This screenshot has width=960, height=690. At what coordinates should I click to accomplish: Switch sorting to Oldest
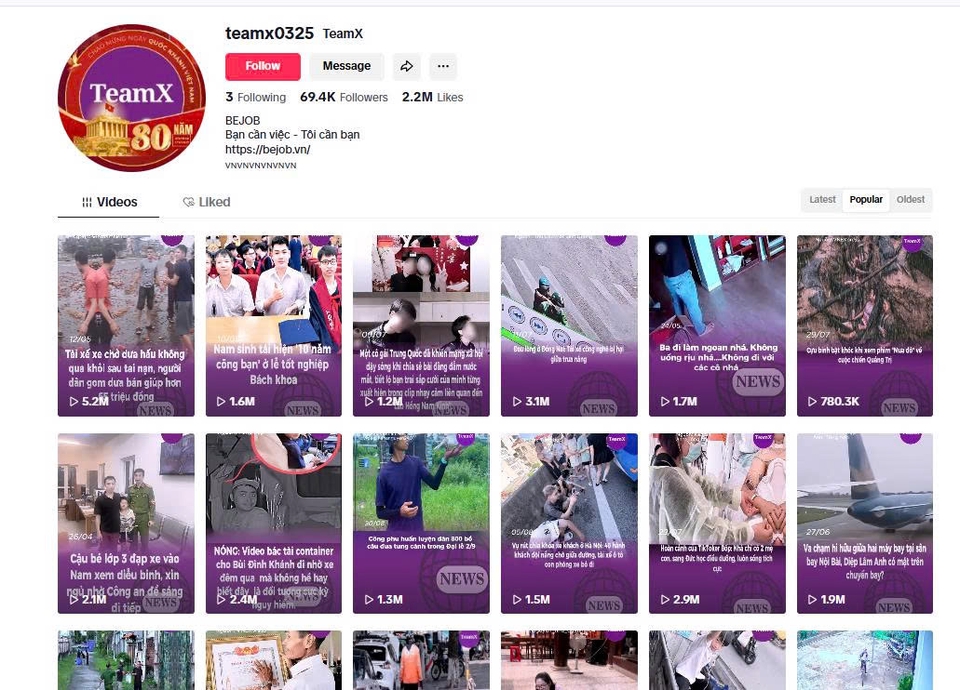coord(910,200)
